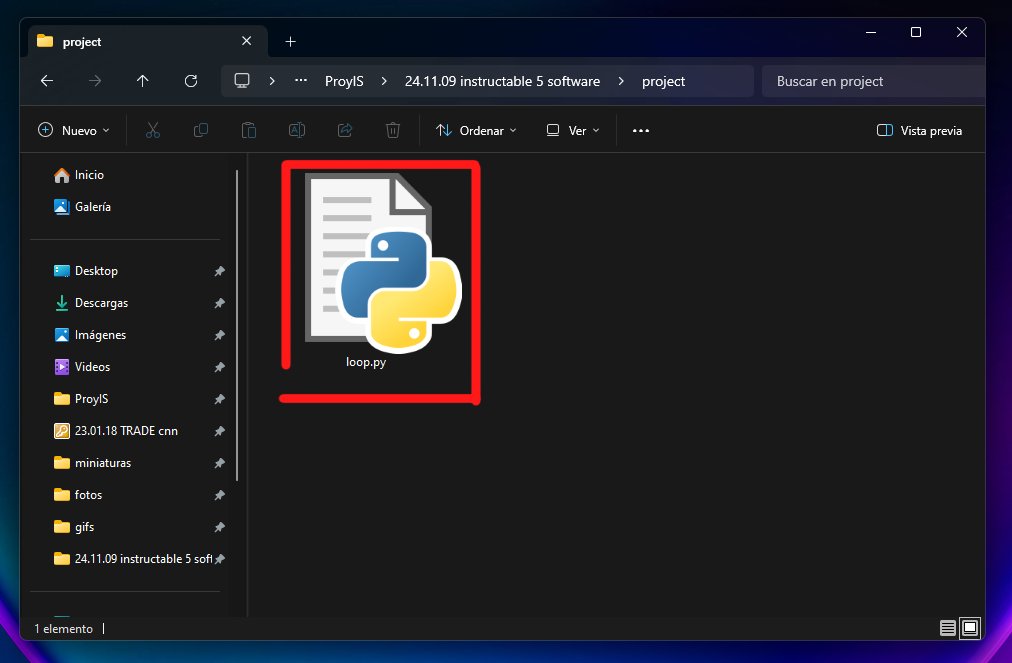Open the Nuevo dropdown menu
1012x663 pixels.
pyautogui.click(x=74, y=130)
